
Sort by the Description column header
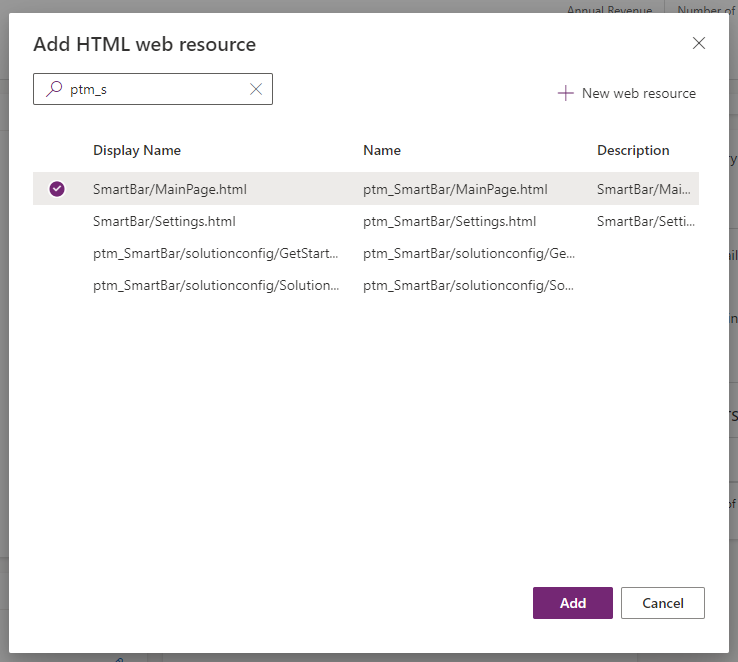tap(633, 150)
